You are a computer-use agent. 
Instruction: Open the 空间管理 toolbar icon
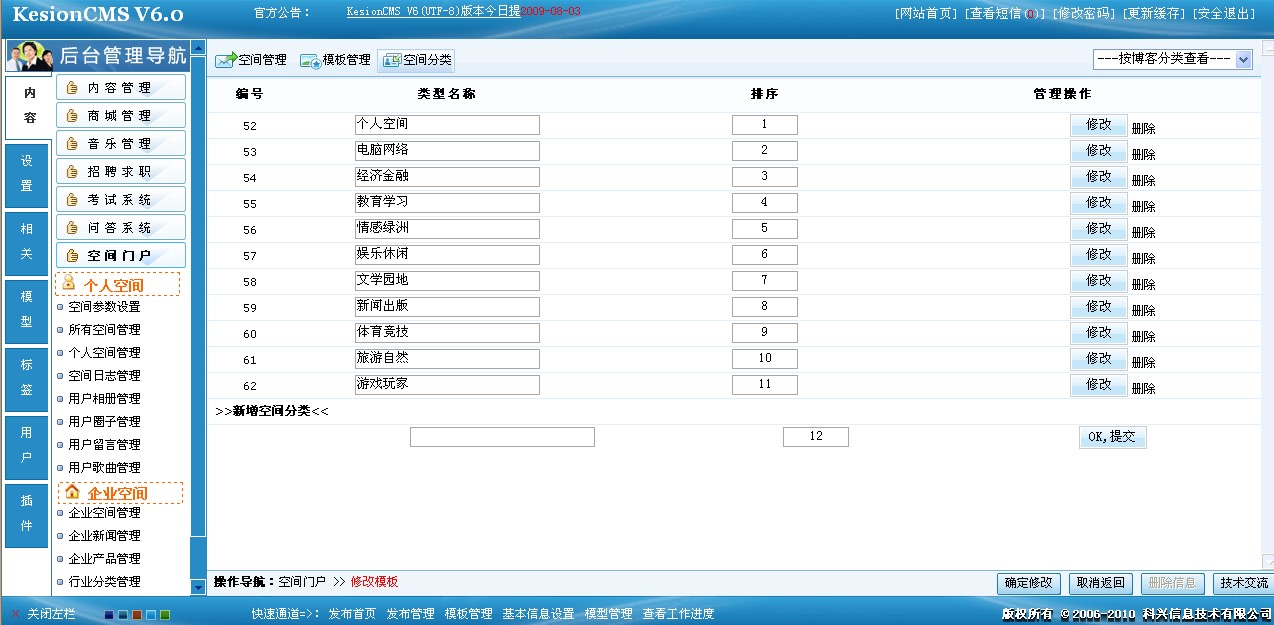[x=250, y=59]
